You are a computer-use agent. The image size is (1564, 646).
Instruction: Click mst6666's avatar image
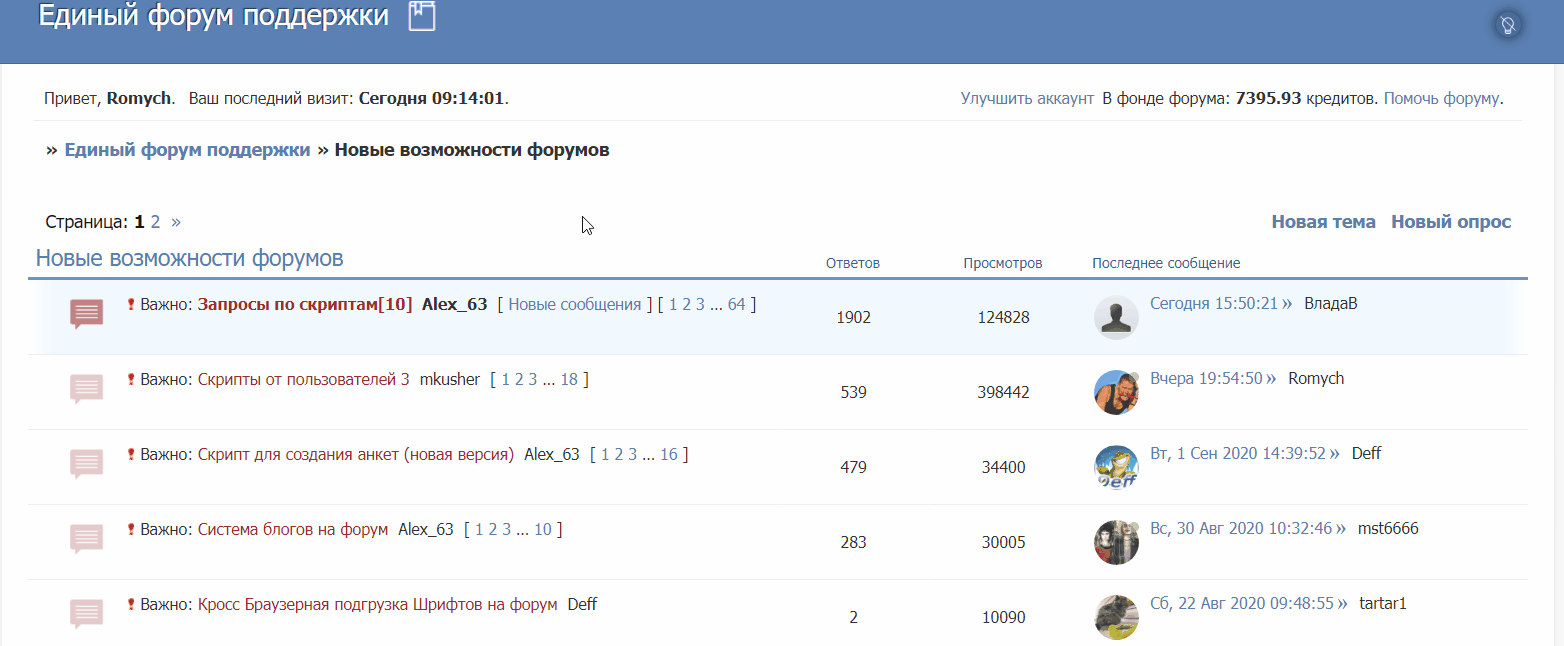(1116, 542)
